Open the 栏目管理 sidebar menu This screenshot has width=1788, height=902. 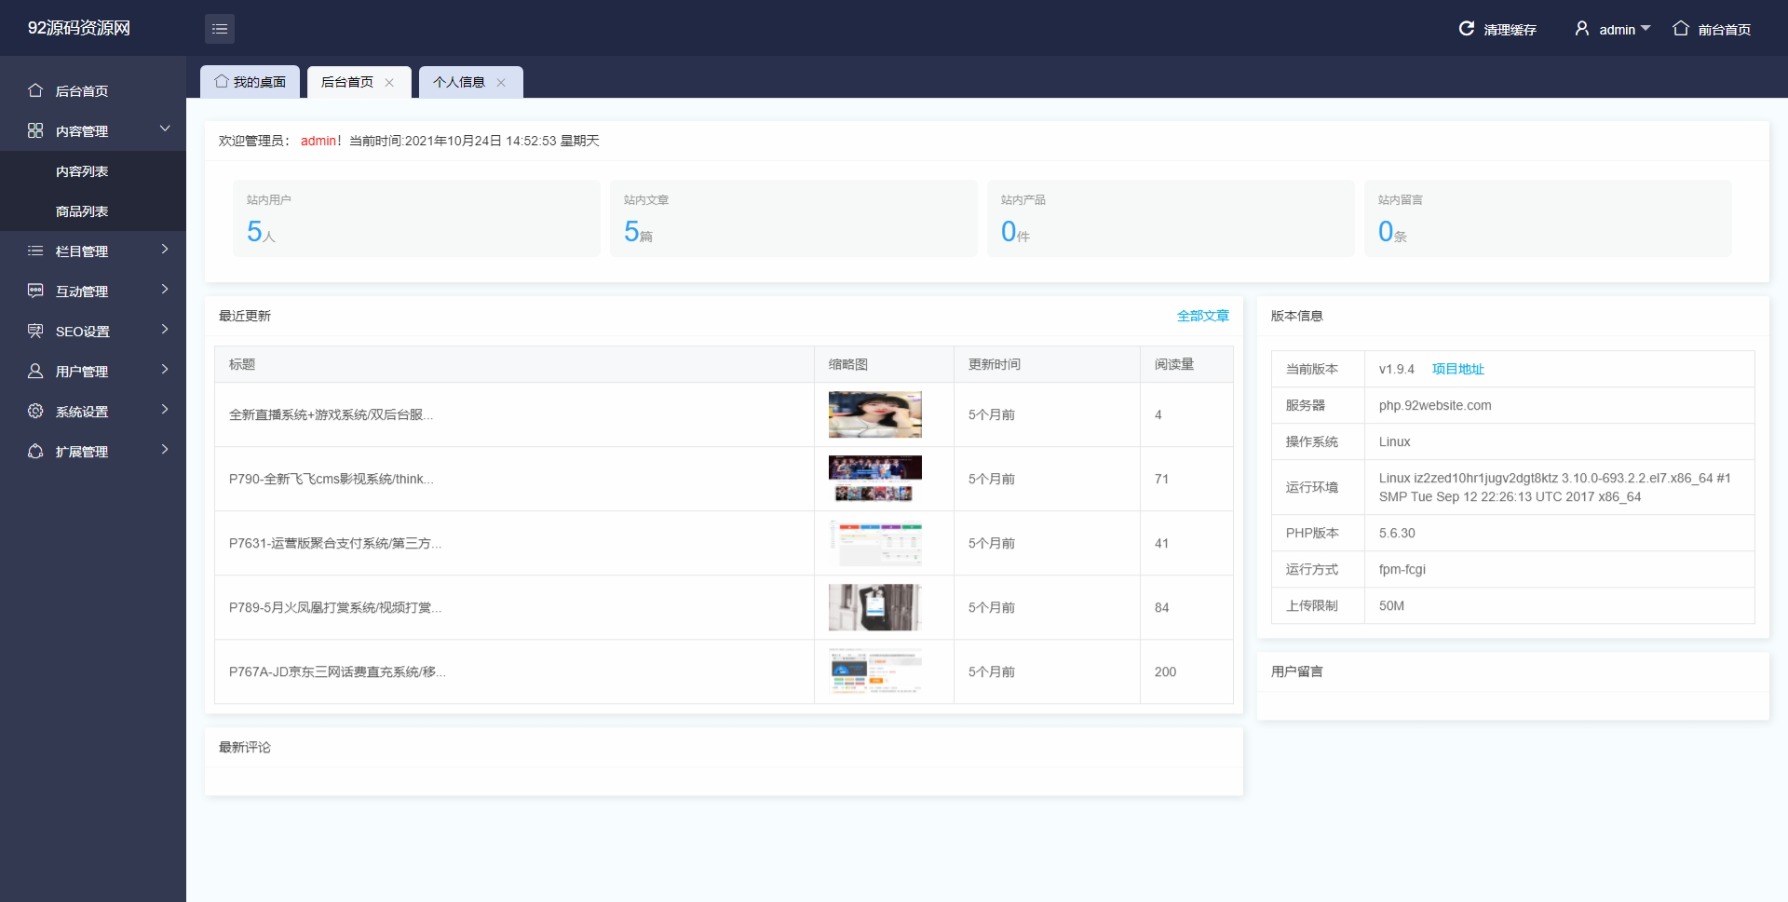(93, 251)
